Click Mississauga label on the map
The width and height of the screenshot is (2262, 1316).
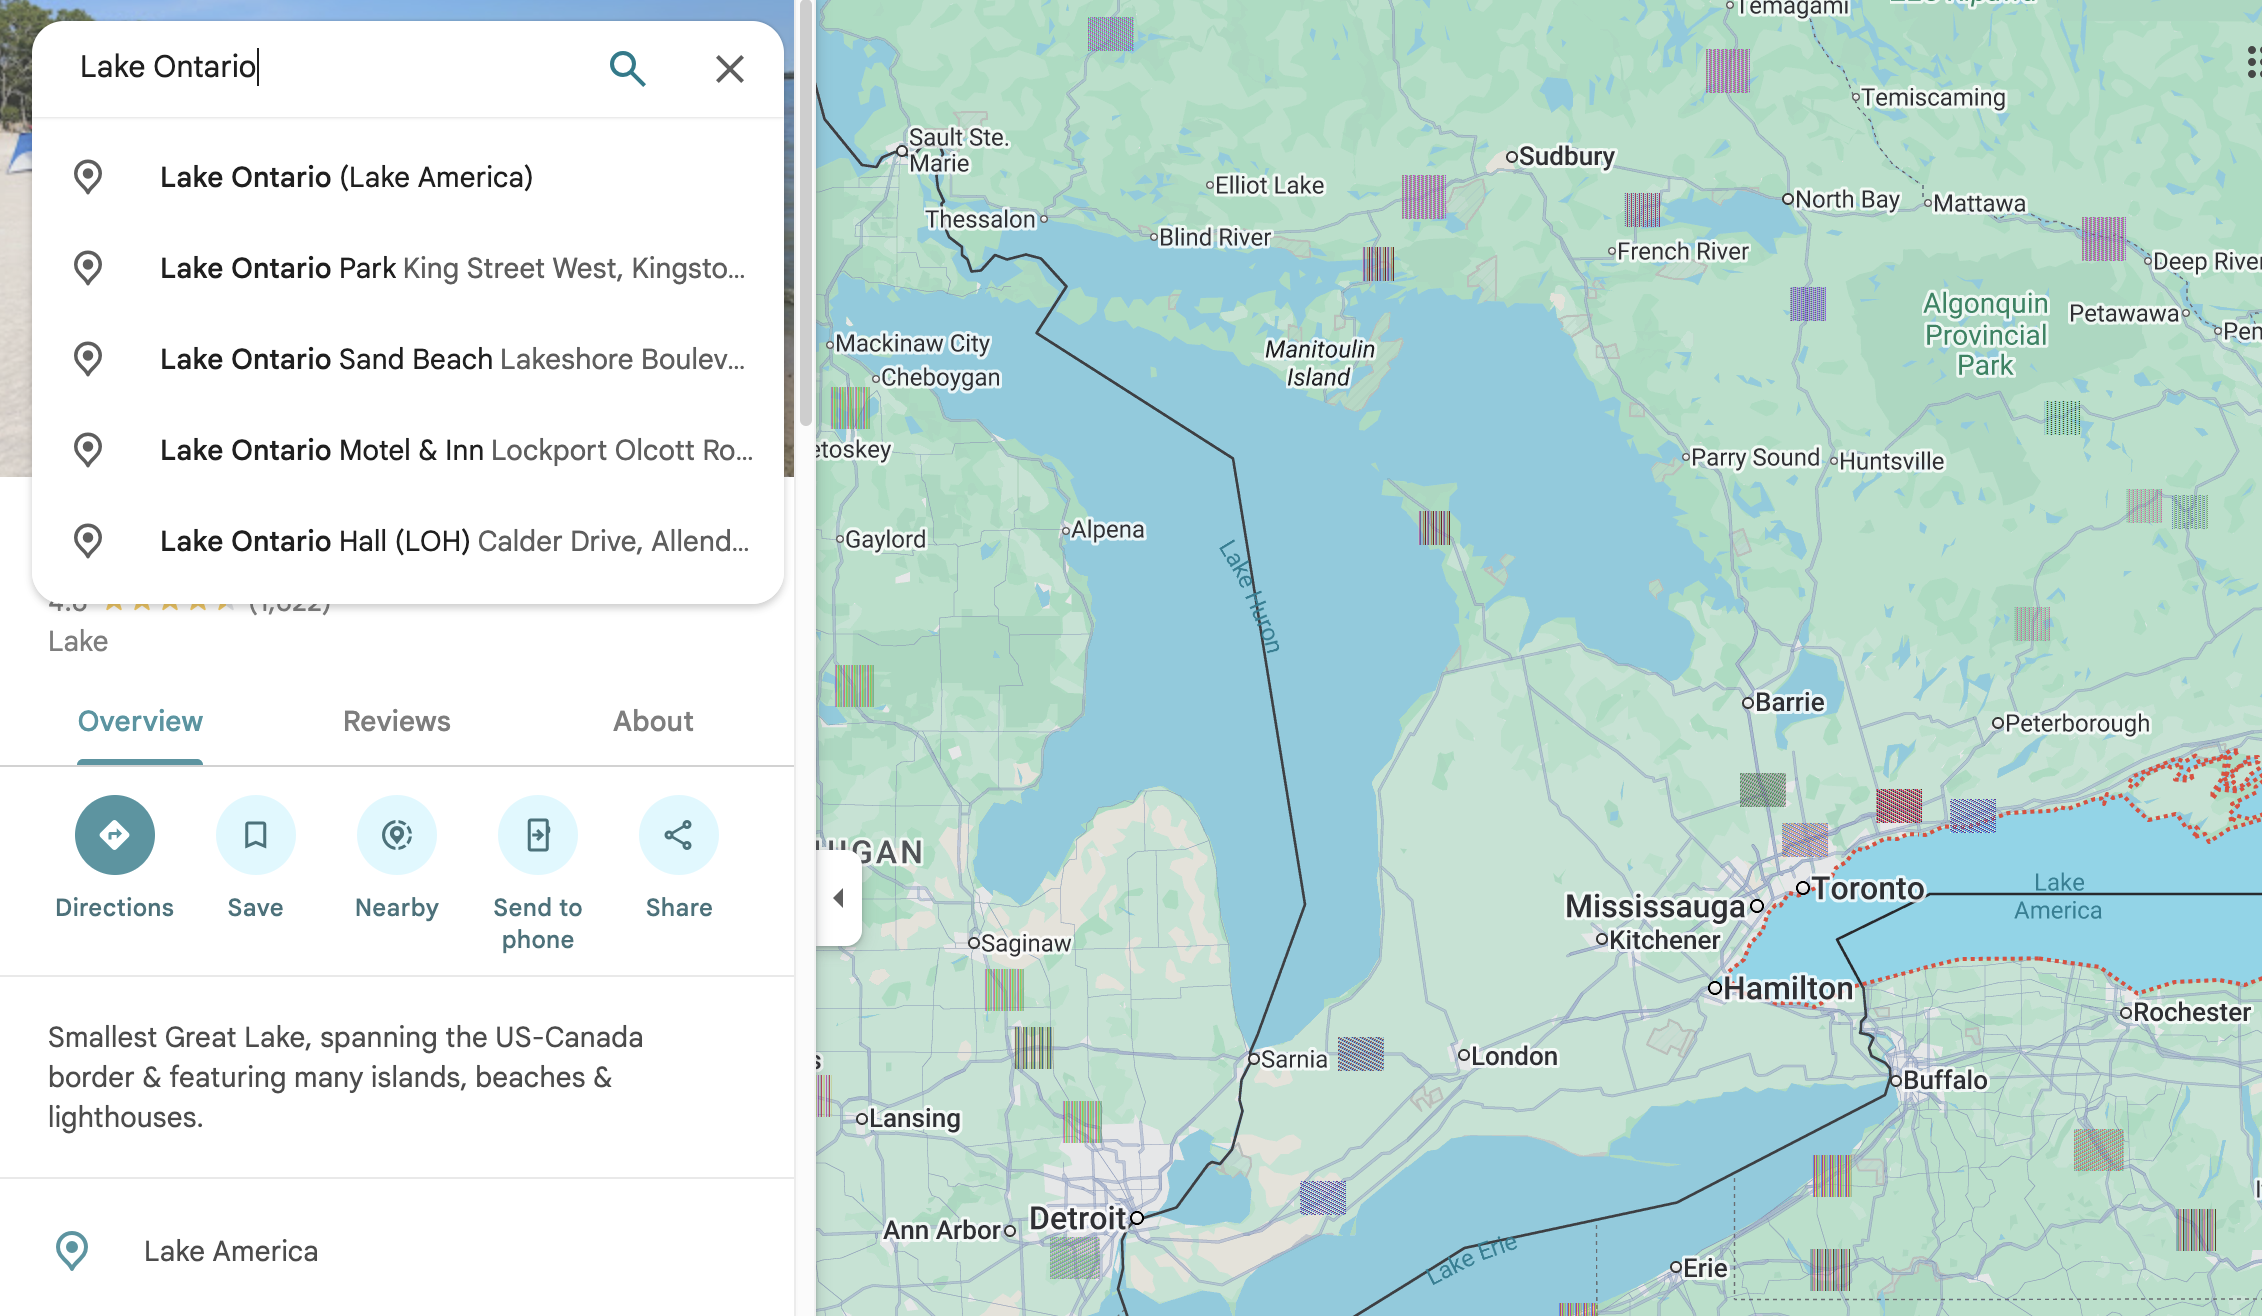click(1655, 906)
